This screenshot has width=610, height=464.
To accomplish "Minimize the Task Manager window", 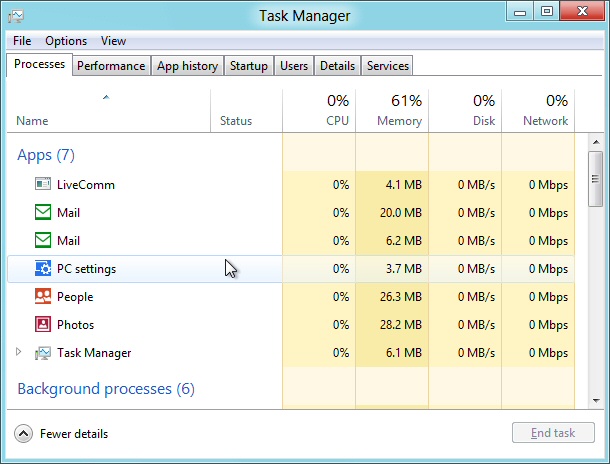I will pos(520,12).
